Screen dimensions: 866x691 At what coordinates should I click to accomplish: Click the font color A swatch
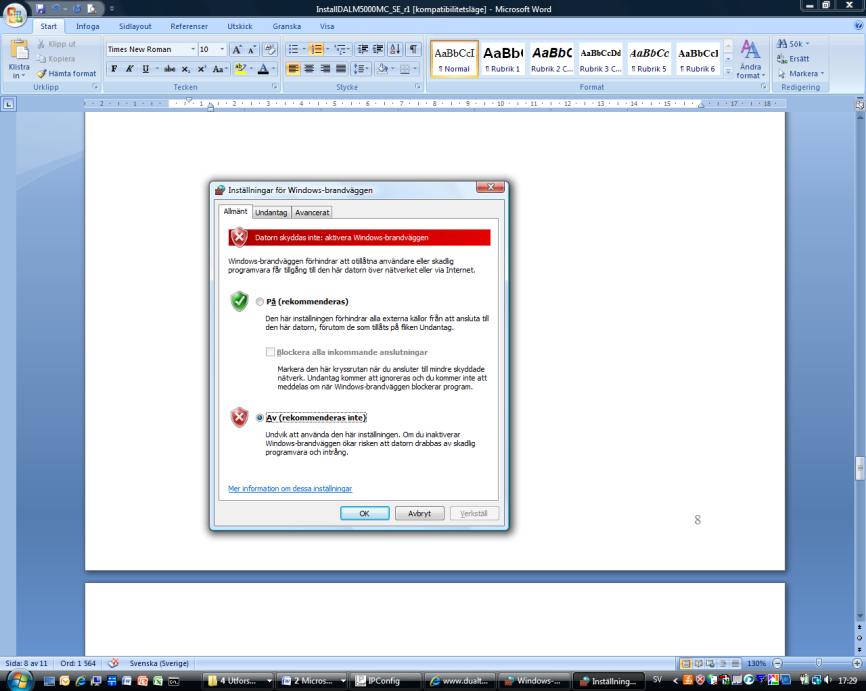pyautogui.click(x=263, y=69)
